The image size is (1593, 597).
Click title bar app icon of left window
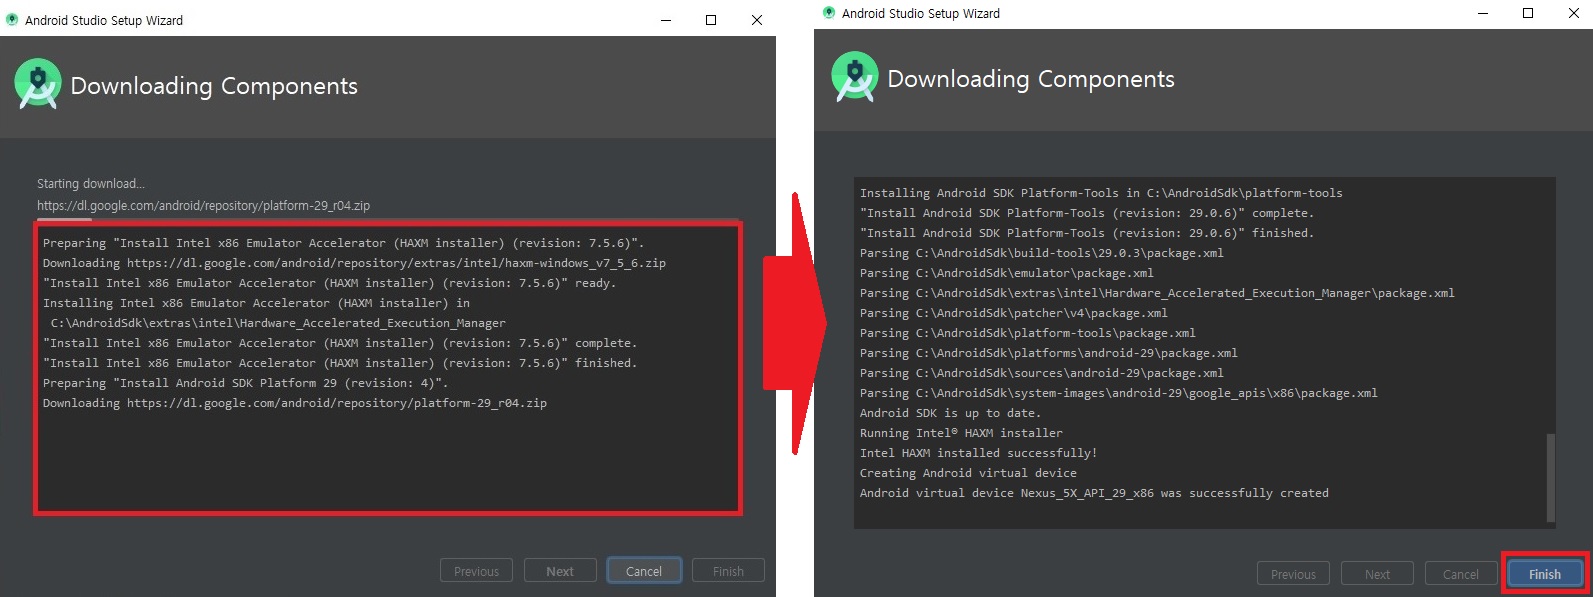12,19
